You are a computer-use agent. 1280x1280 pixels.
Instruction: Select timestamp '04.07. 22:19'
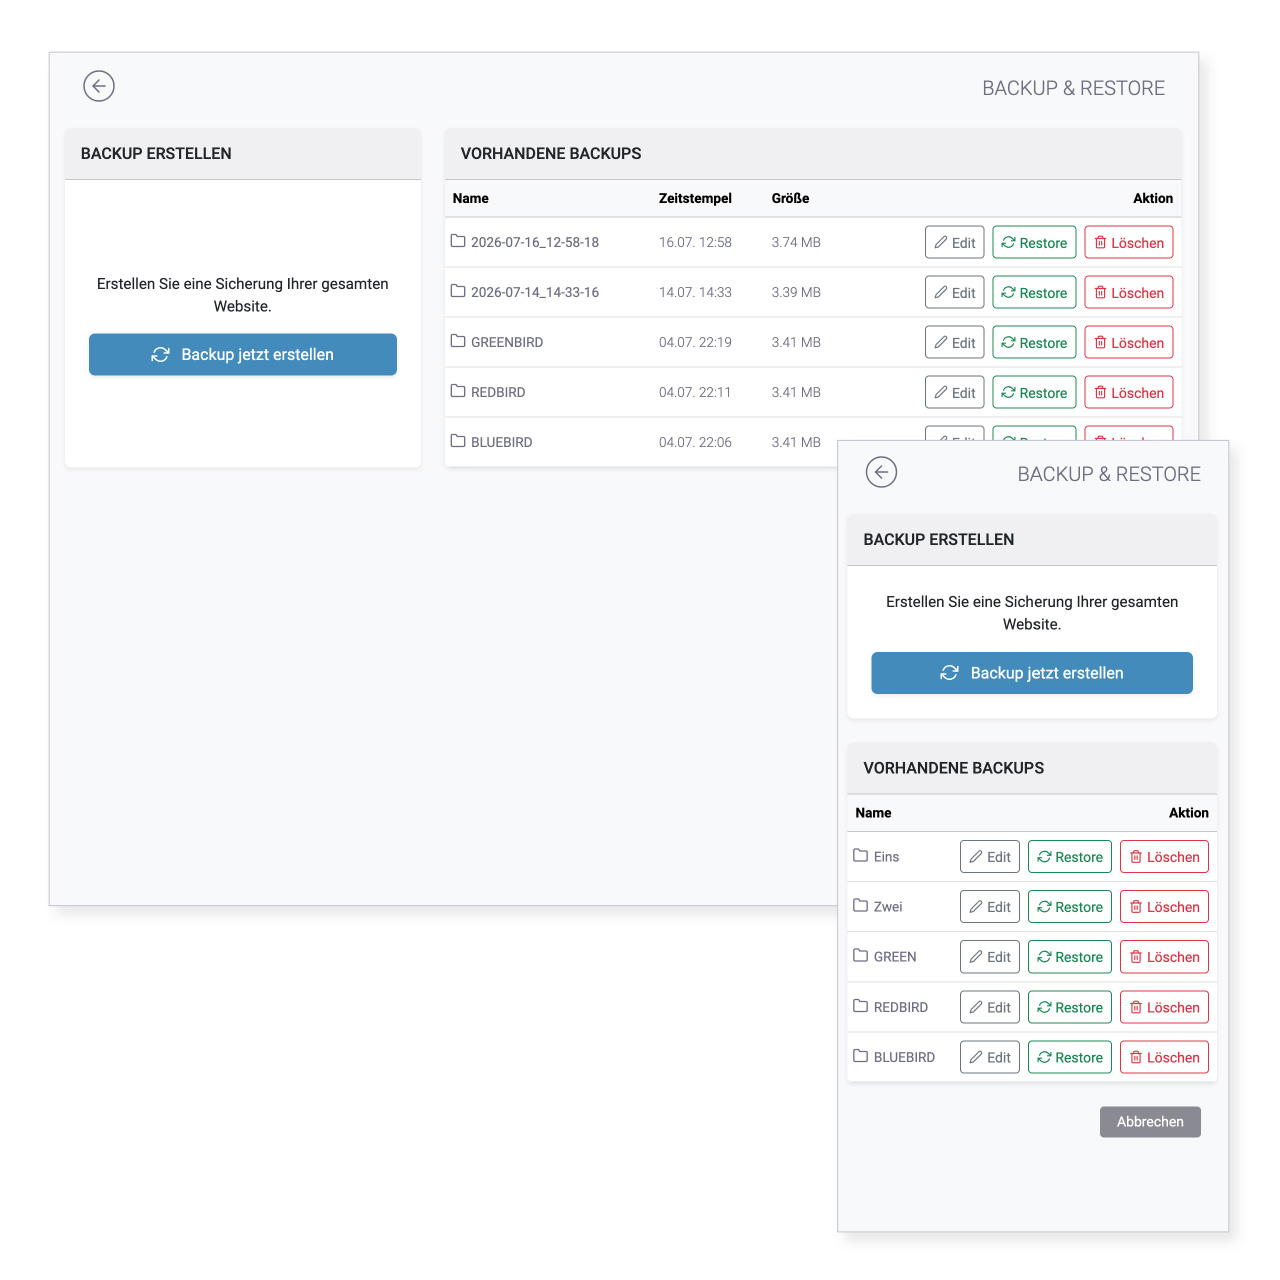695,342
